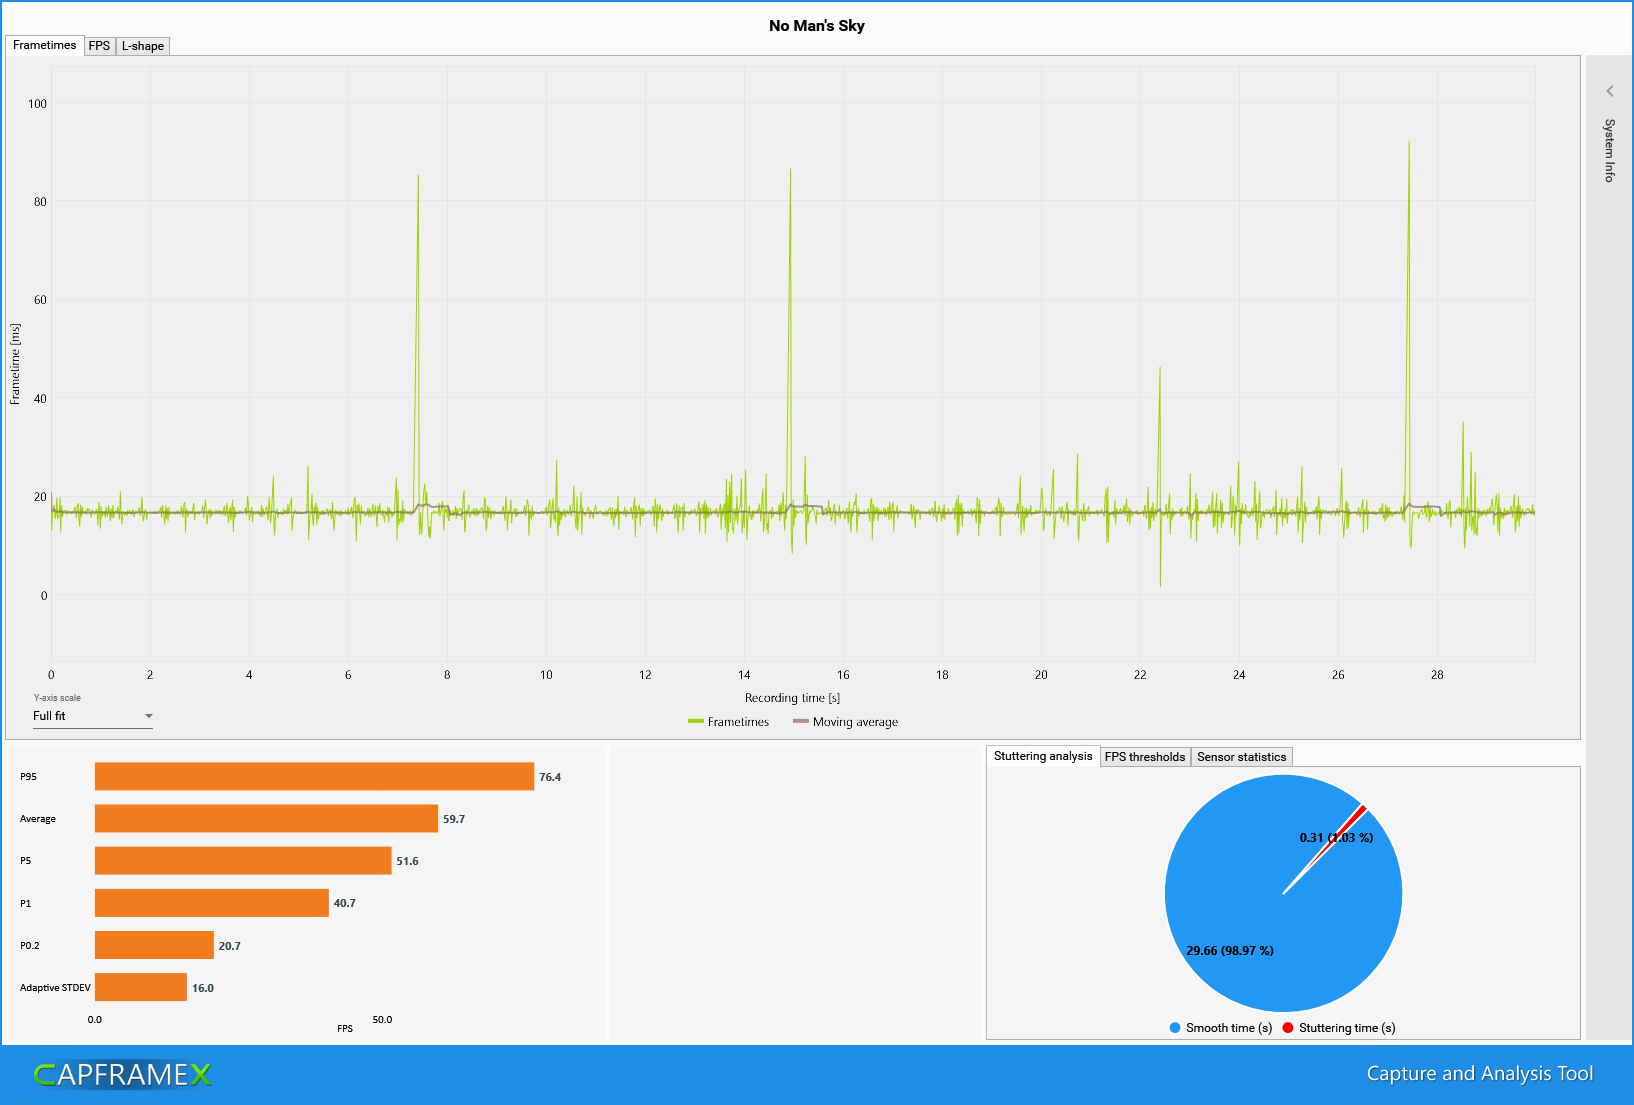Click the P0.2 bar

154,945
